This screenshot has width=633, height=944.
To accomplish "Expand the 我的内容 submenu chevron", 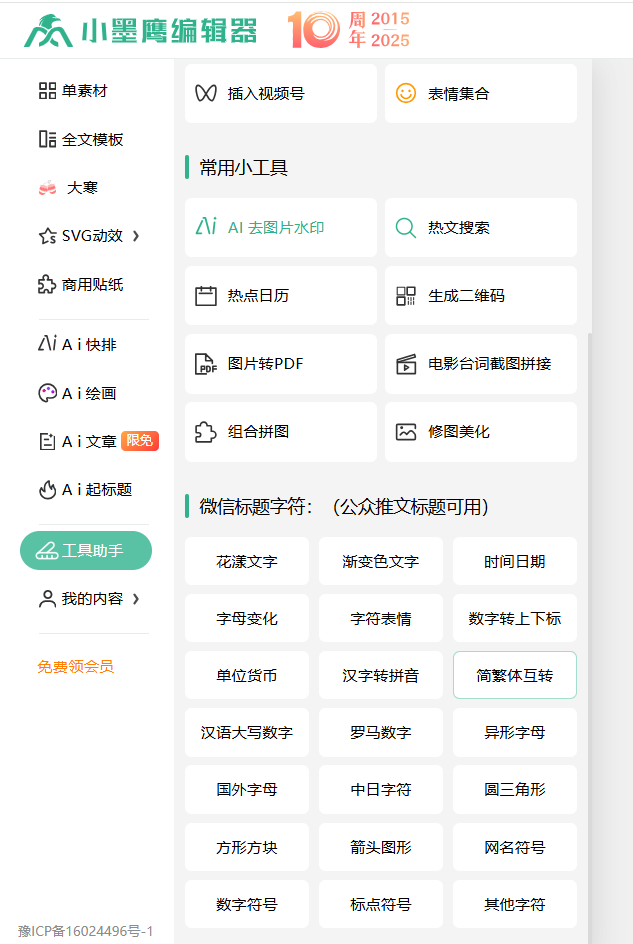I will pos(136,598).
